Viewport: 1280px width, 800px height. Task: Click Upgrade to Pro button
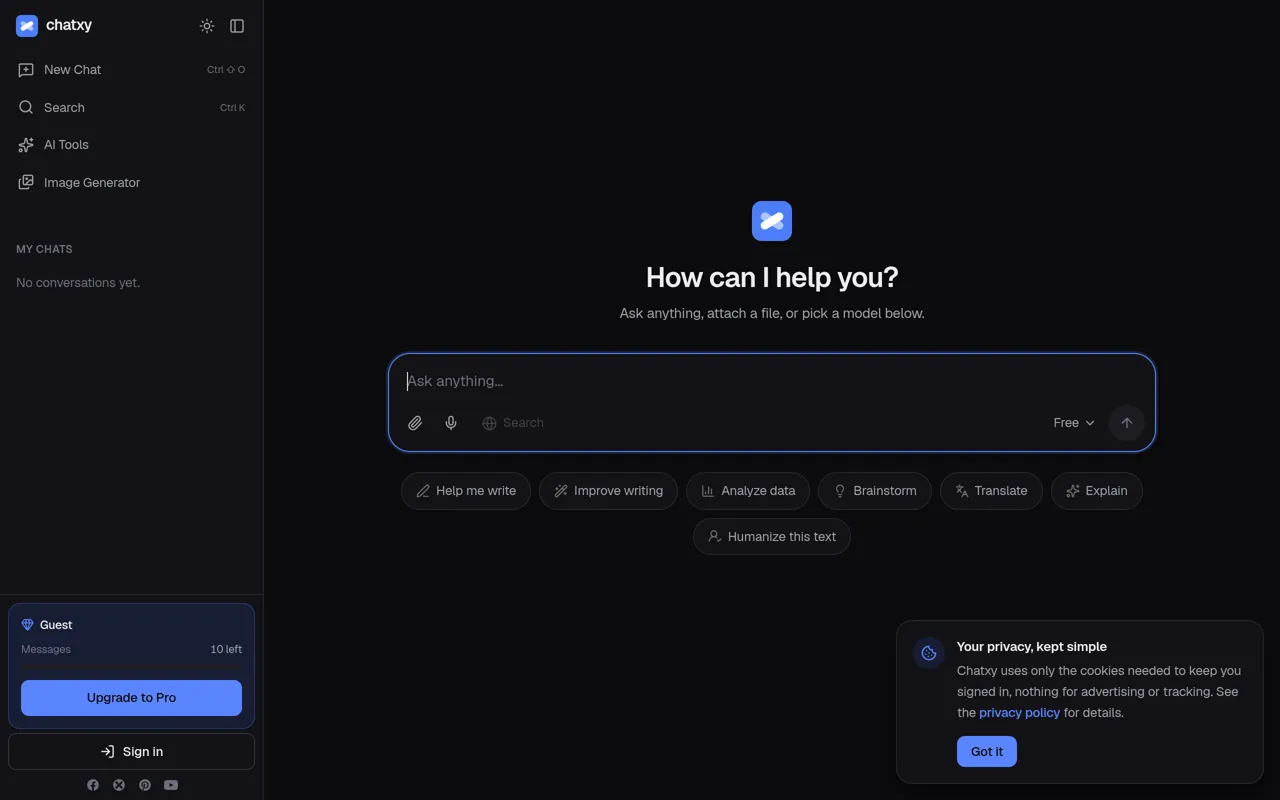pyautogui.click(x=131, y=698)
